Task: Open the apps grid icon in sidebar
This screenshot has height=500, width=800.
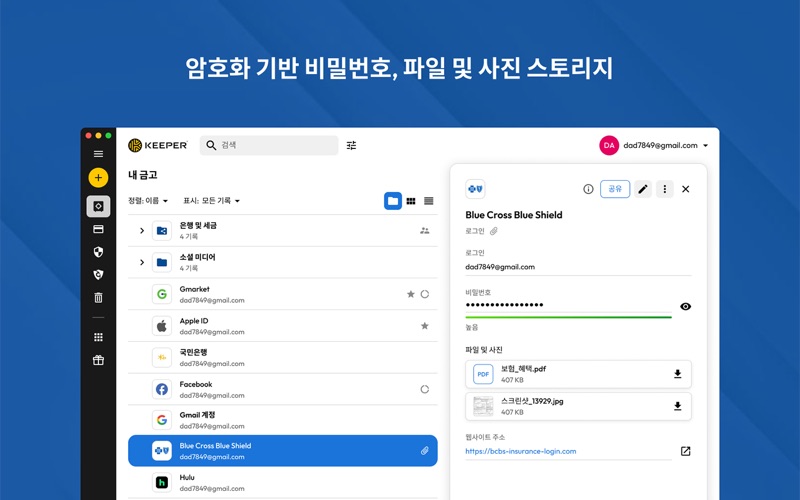Action: click(98, 337)
